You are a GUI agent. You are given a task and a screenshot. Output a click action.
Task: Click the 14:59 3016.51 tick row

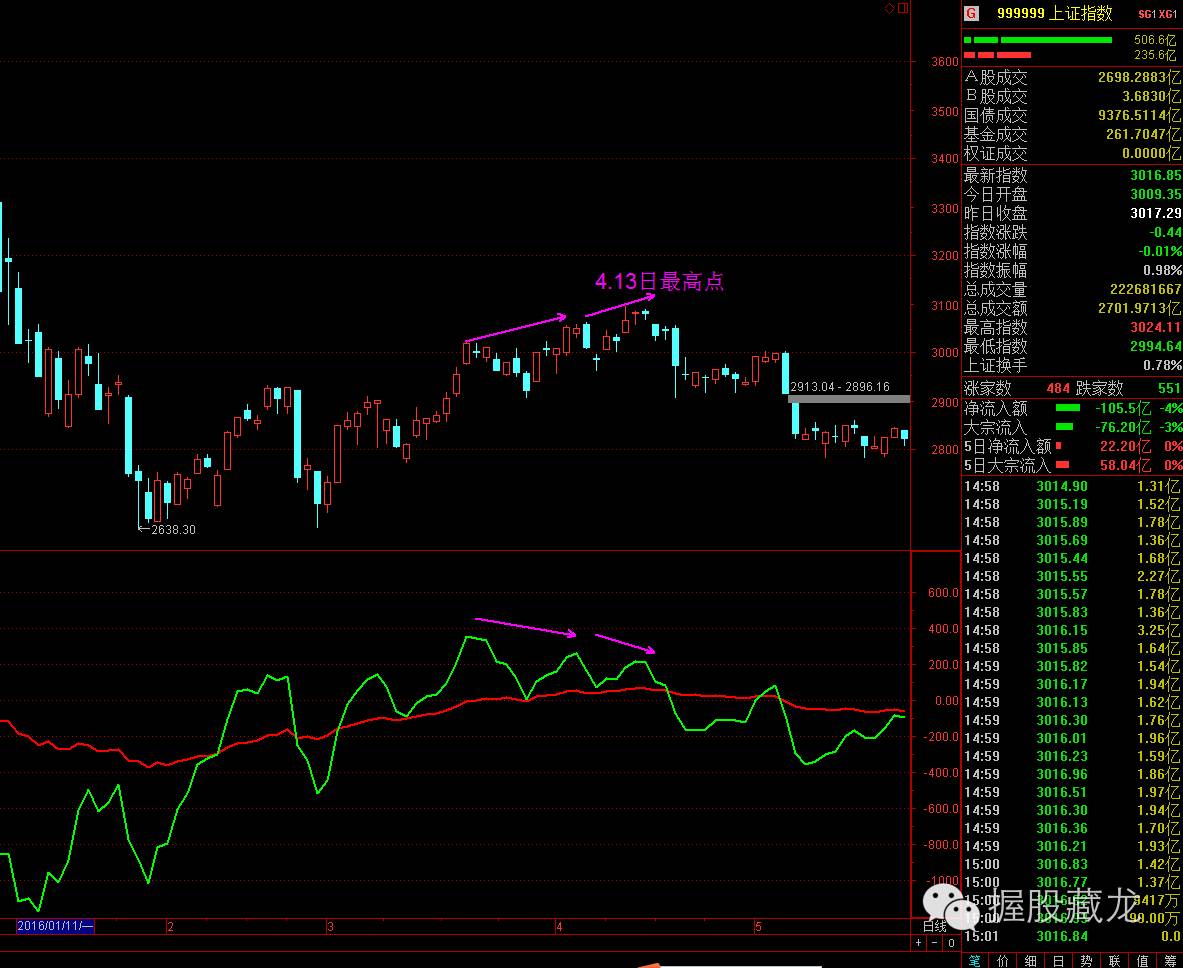tap(1072, 792)
